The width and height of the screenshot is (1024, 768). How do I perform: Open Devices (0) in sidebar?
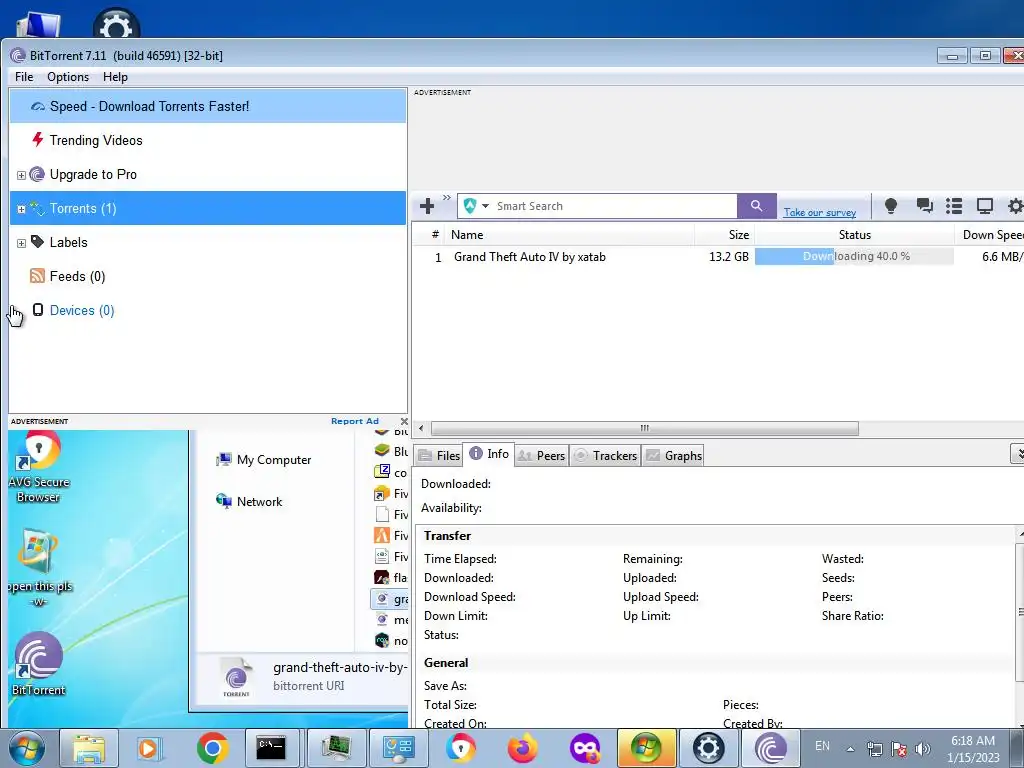[82, 310]
